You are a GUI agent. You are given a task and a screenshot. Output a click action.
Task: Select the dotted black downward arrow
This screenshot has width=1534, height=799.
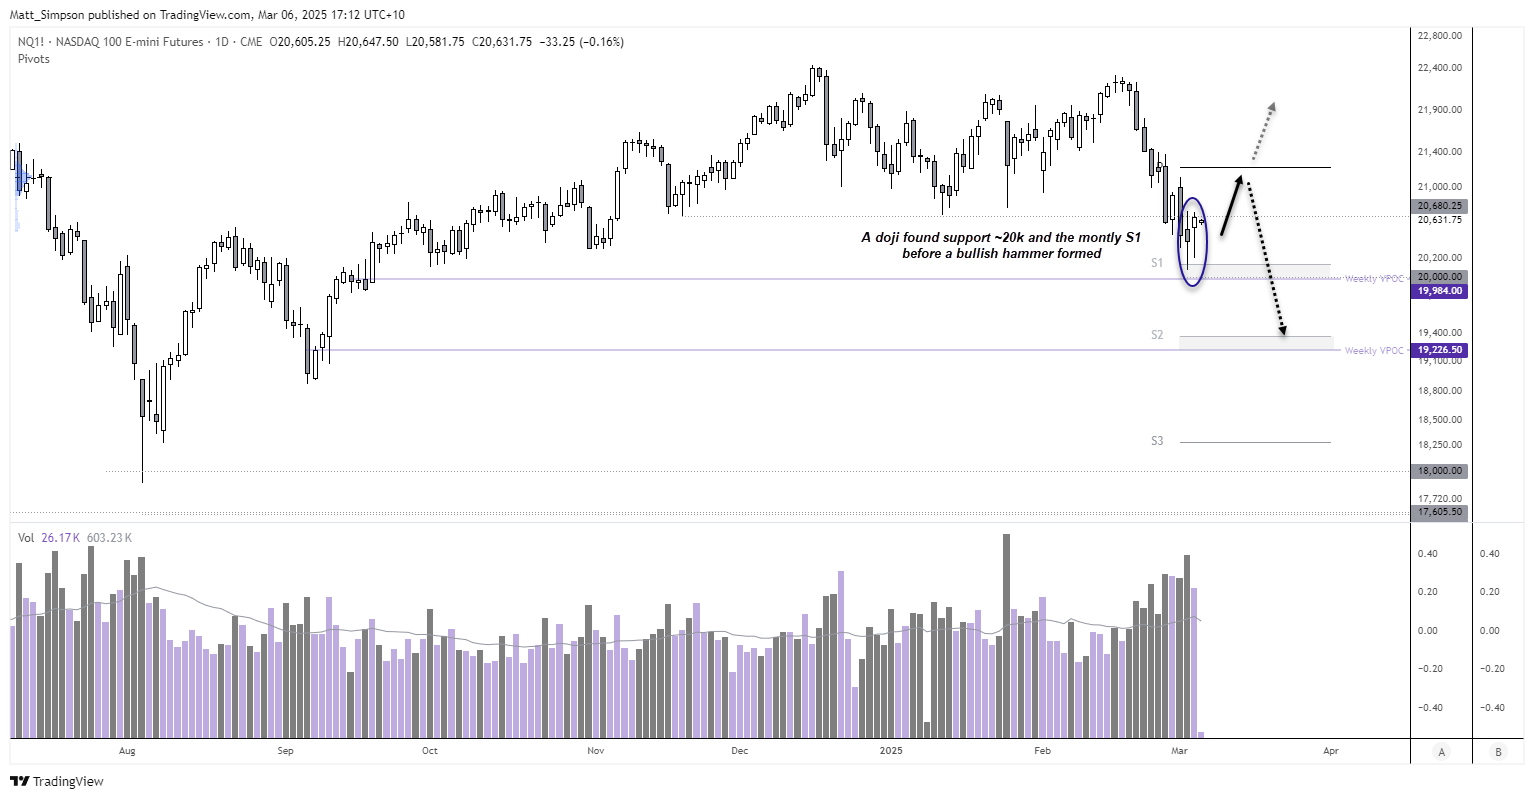pos(1266,260)
